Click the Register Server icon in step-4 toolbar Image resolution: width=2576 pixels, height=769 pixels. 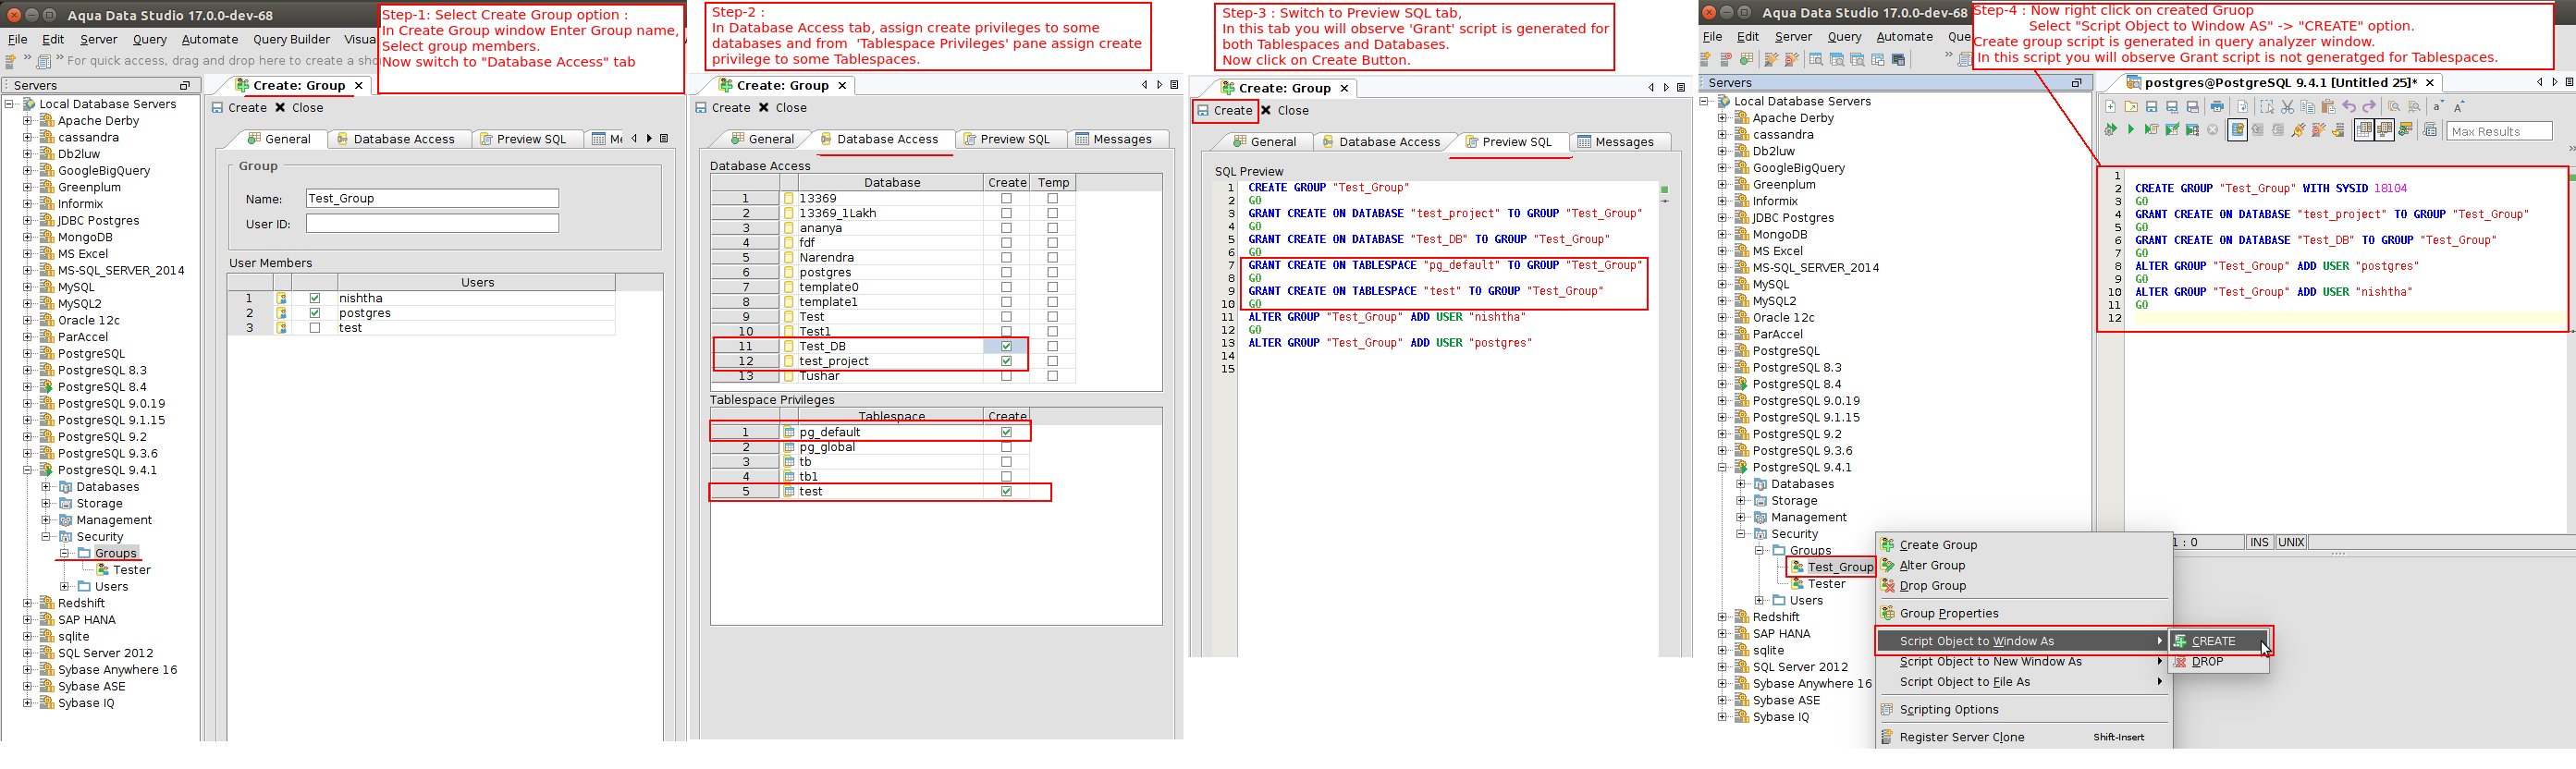(x=1708, y=60)
